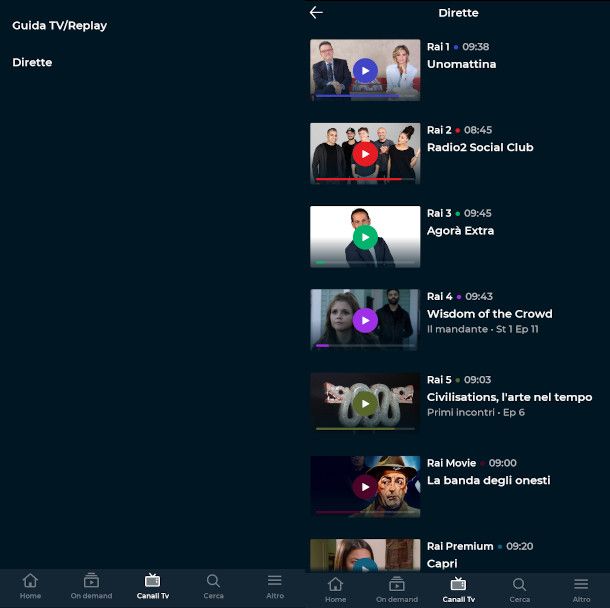Click Rai Movie channel label

(451, 463)
